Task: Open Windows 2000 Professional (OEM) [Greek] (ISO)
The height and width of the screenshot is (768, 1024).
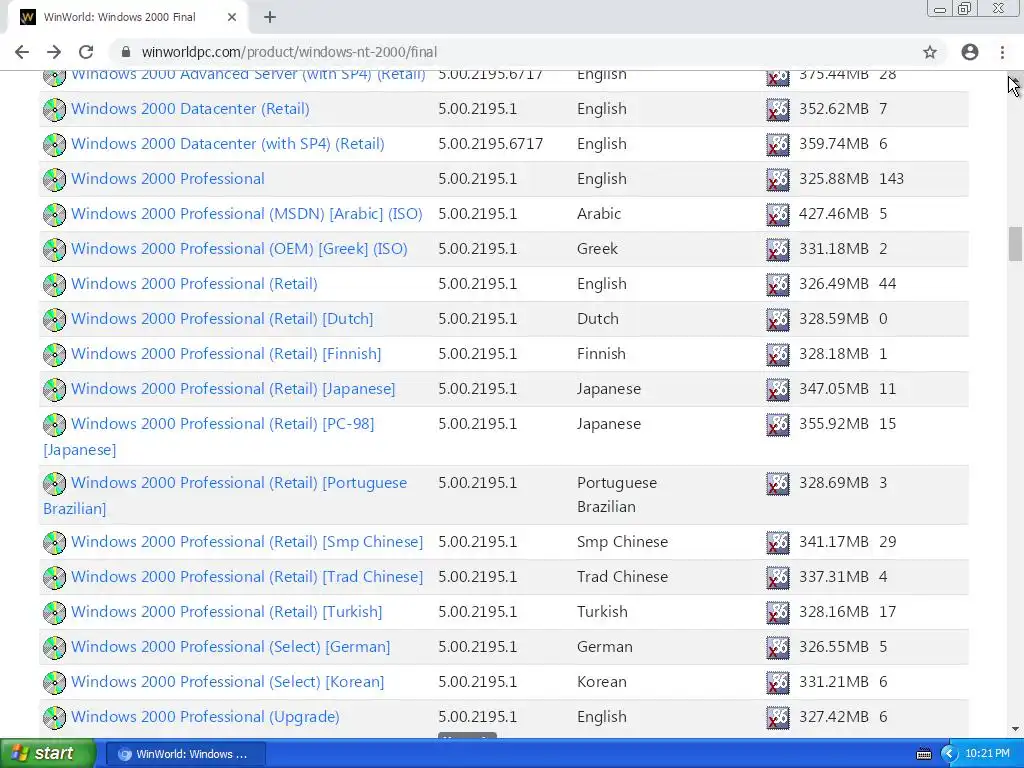Action: click(x=239, y=249)
